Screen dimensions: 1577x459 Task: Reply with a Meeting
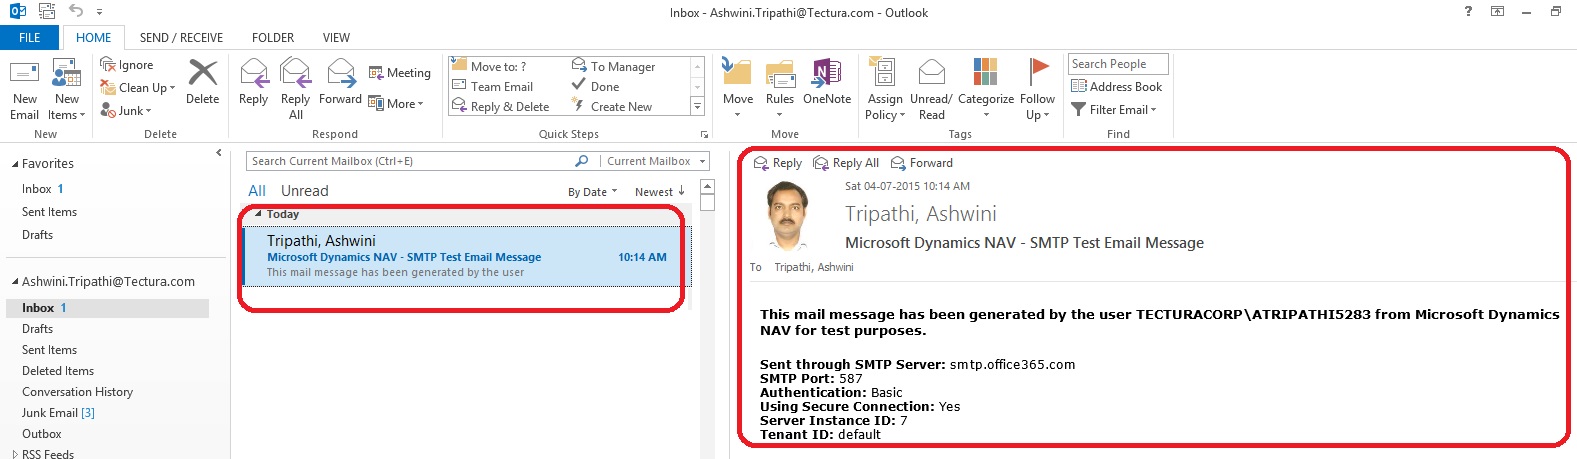[x=399, y=73]
